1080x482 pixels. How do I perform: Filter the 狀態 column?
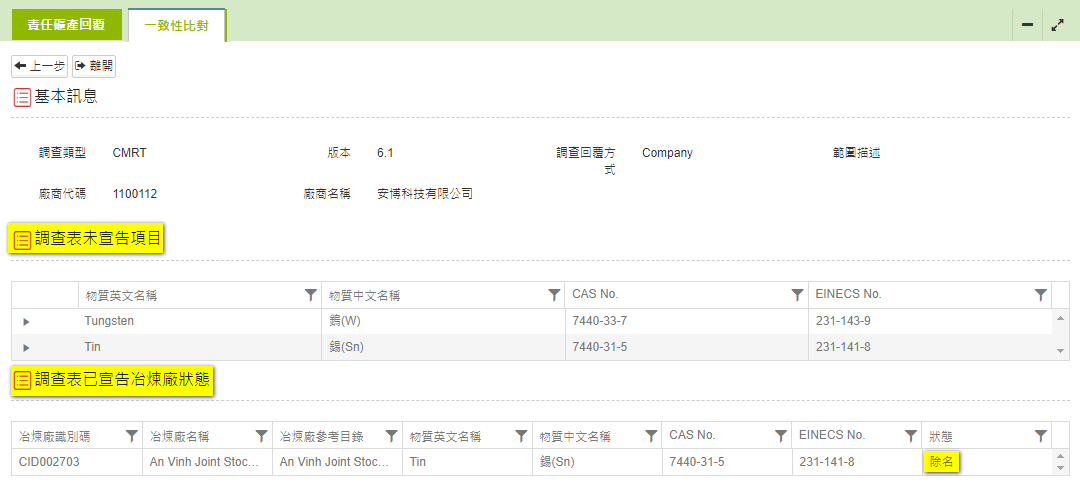click(1040, 436)
